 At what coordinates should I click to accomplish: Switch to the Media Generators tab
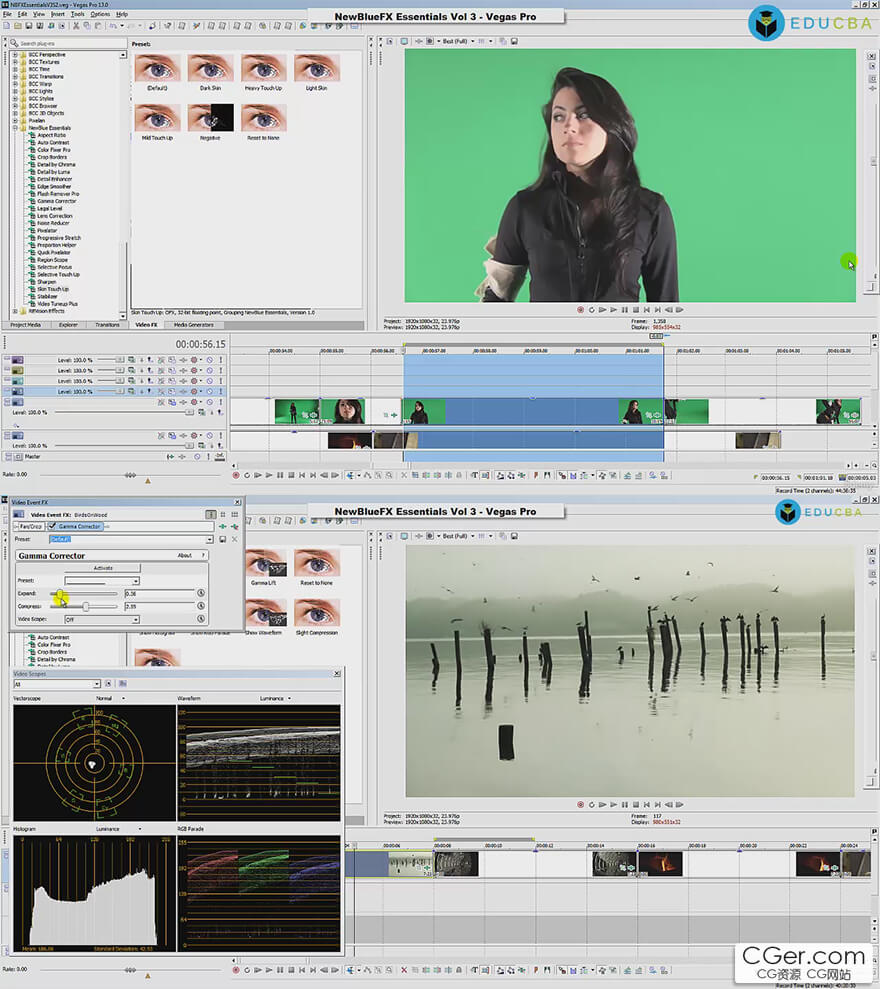194,325
